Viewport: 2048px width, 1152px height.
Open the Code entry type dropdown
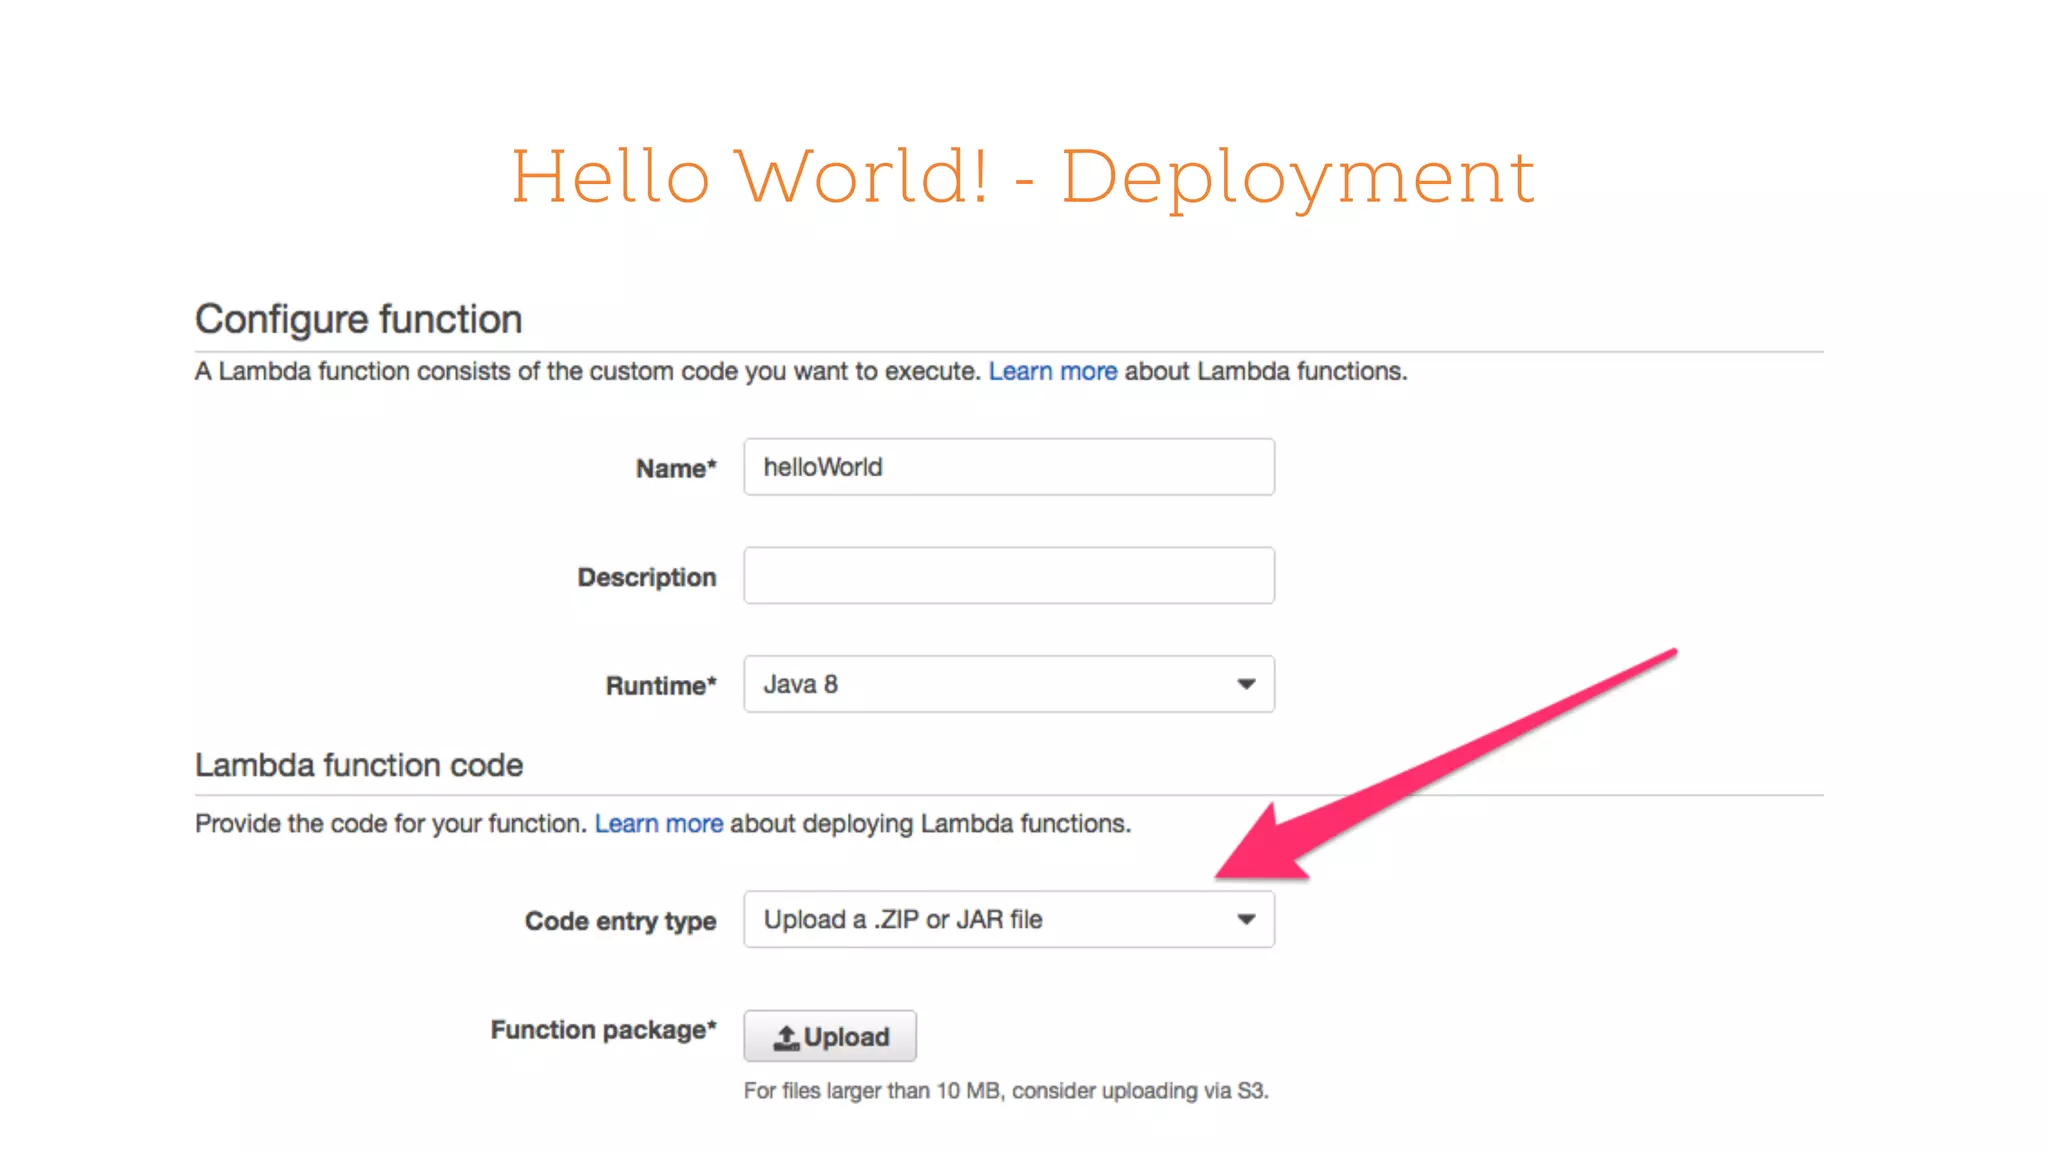[x=1009, y=919]
